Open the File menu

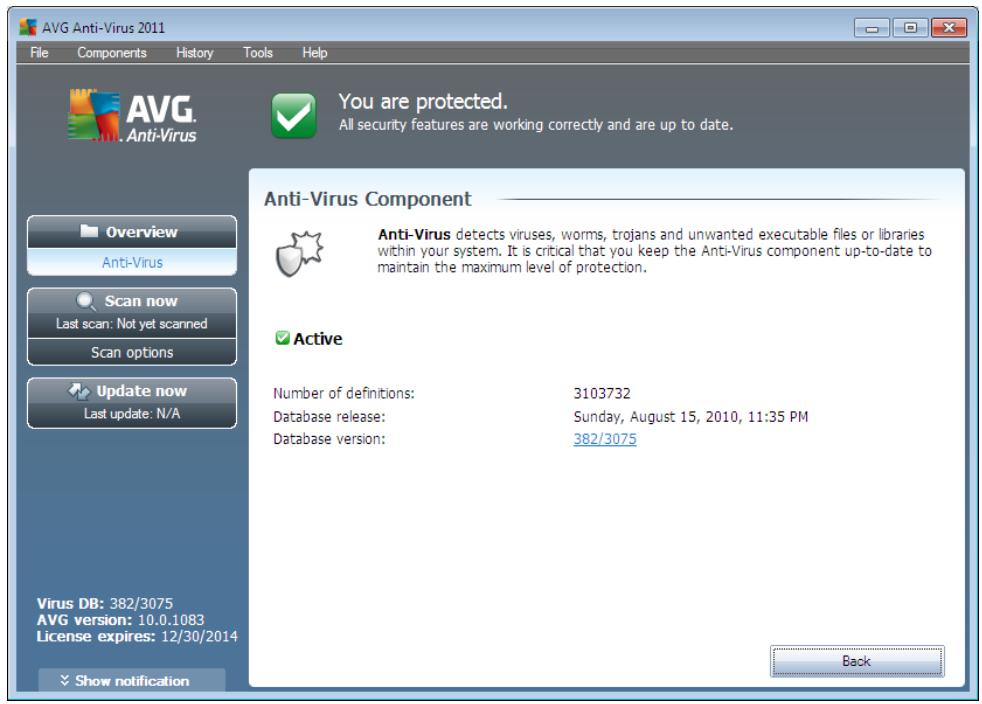pos(39,53)
